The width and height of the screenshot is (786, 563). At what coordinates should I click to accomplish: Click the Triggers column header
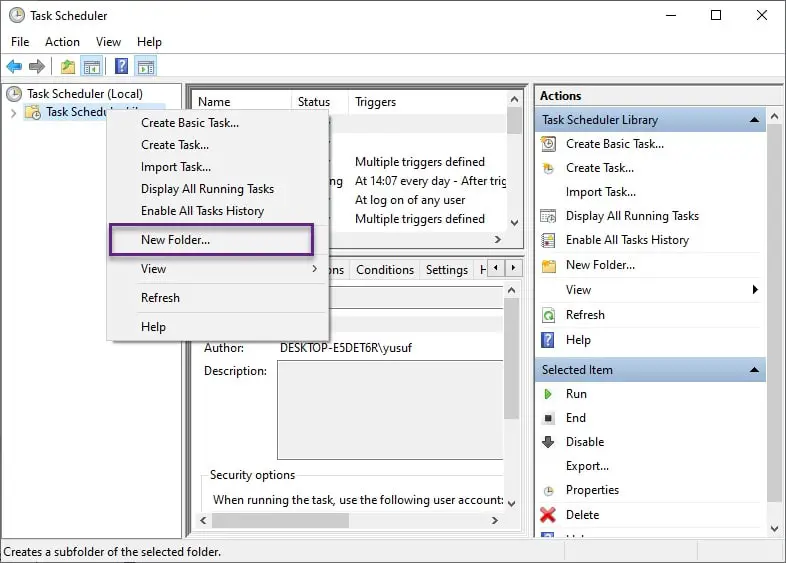point(427,102)
